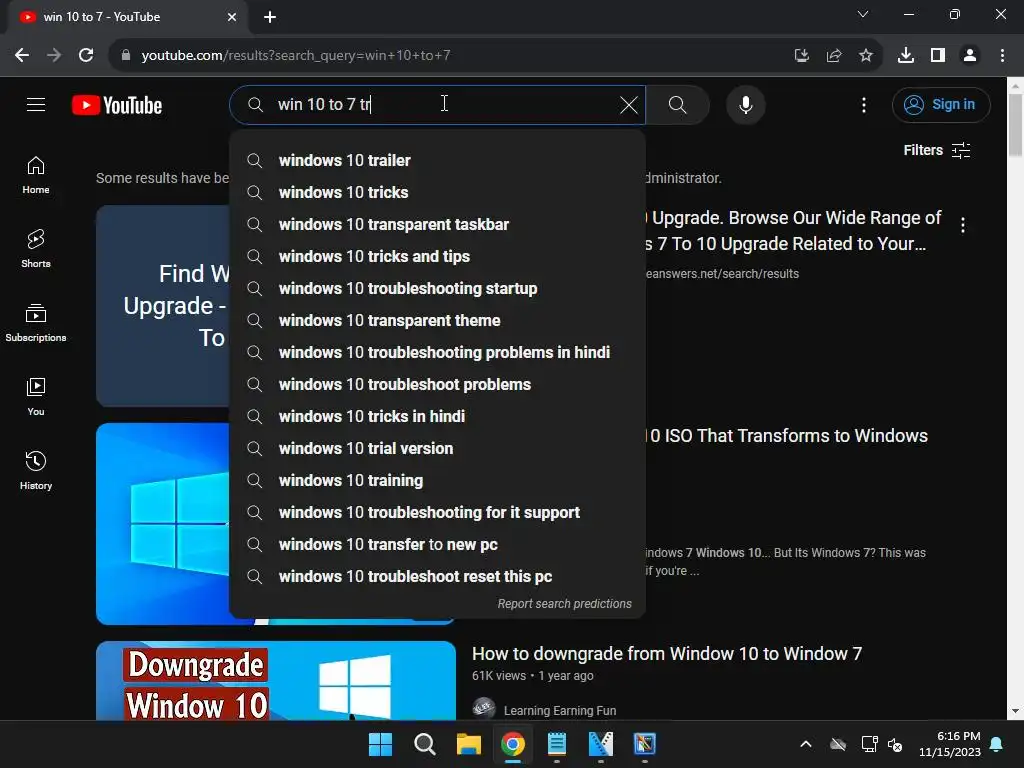Choose windows 10 troubleshoot reset this pc
Image resolution: width=1024 pixels, height=768 pixels.
click(x=438, y=576)
